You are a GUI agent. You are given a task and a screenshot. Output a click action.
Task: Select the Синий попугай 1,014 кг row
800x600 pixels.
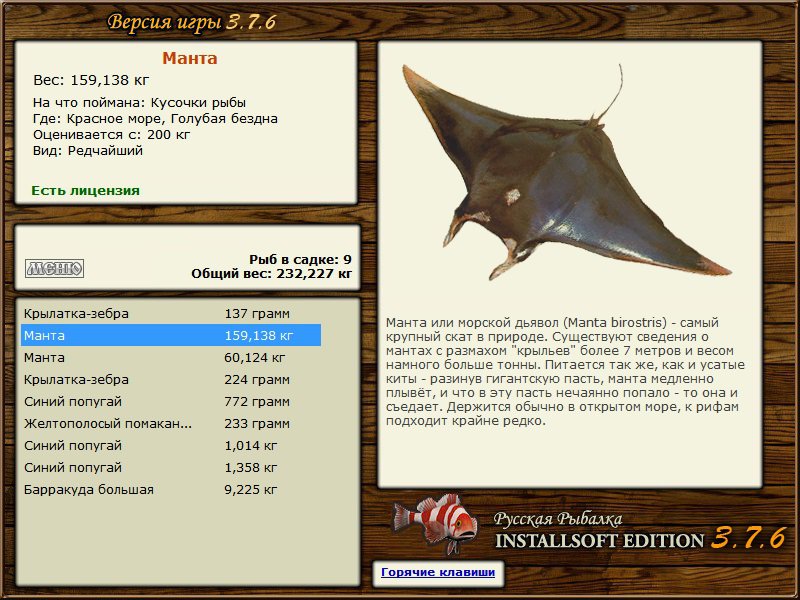coord(171,445)
